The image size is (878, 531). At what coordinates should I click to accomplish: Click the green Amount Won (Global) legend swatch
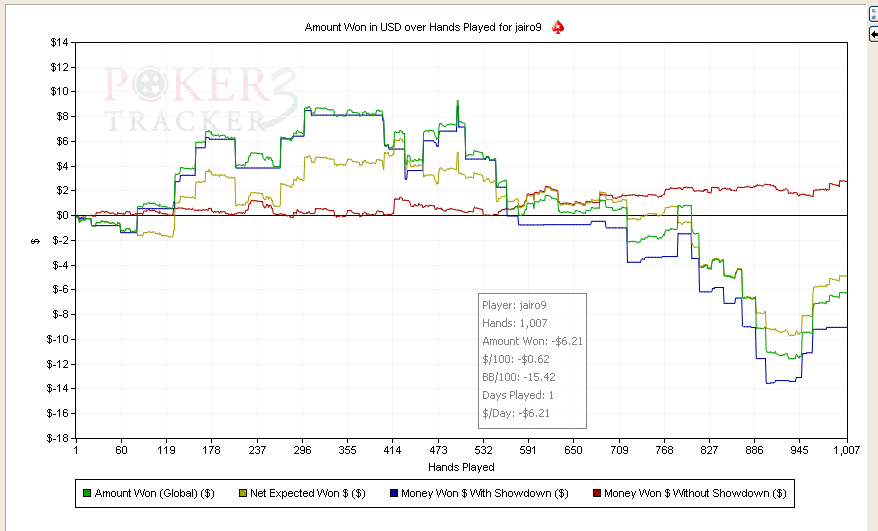pos(87,493)
